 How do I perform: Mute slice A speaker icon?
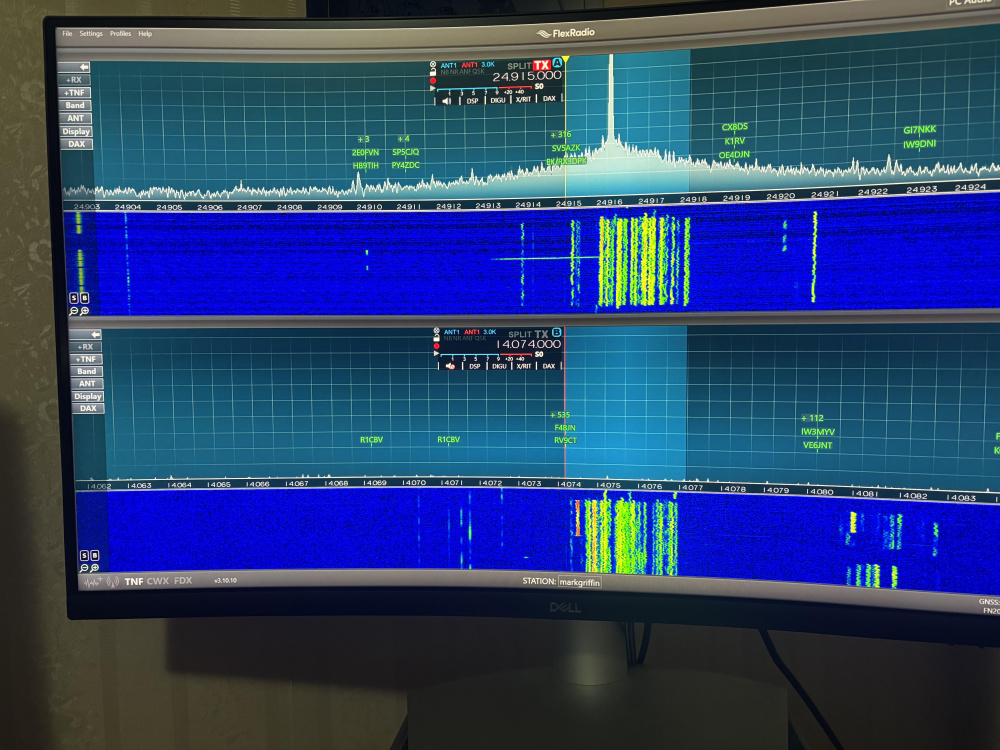[x=446, y=101]
